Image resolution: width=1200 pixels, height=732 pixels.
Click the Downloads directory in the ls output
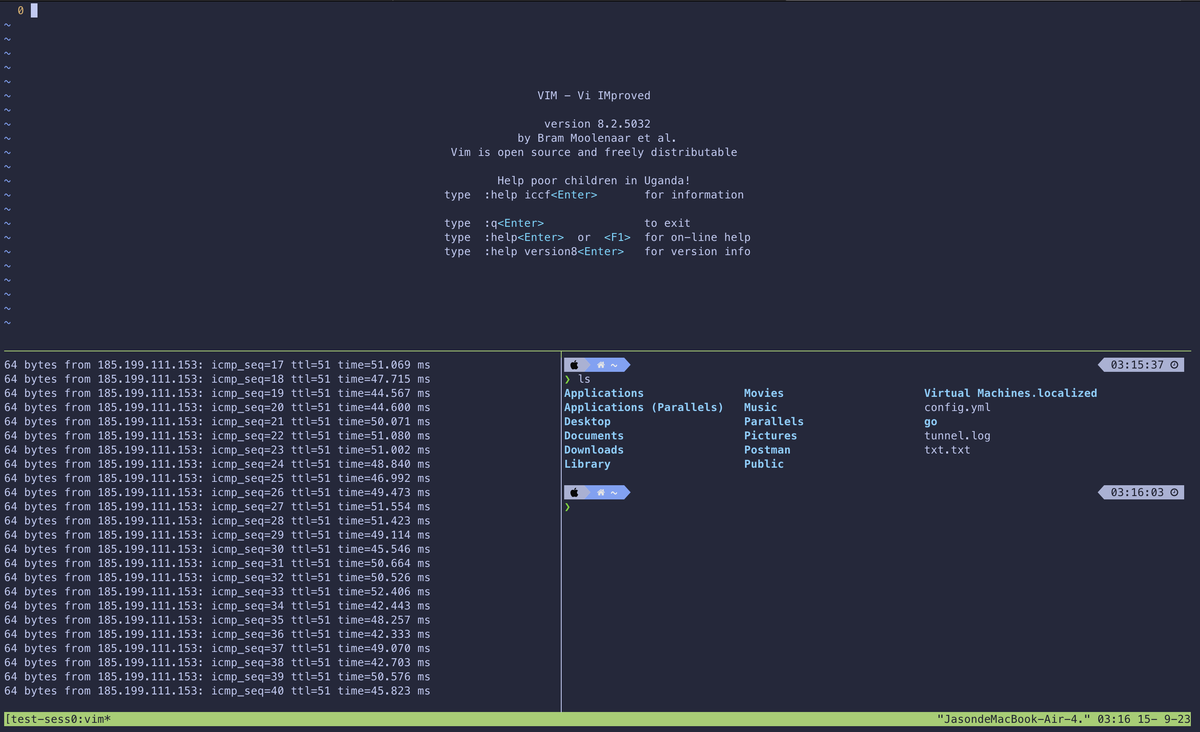[x=593, y=450]
